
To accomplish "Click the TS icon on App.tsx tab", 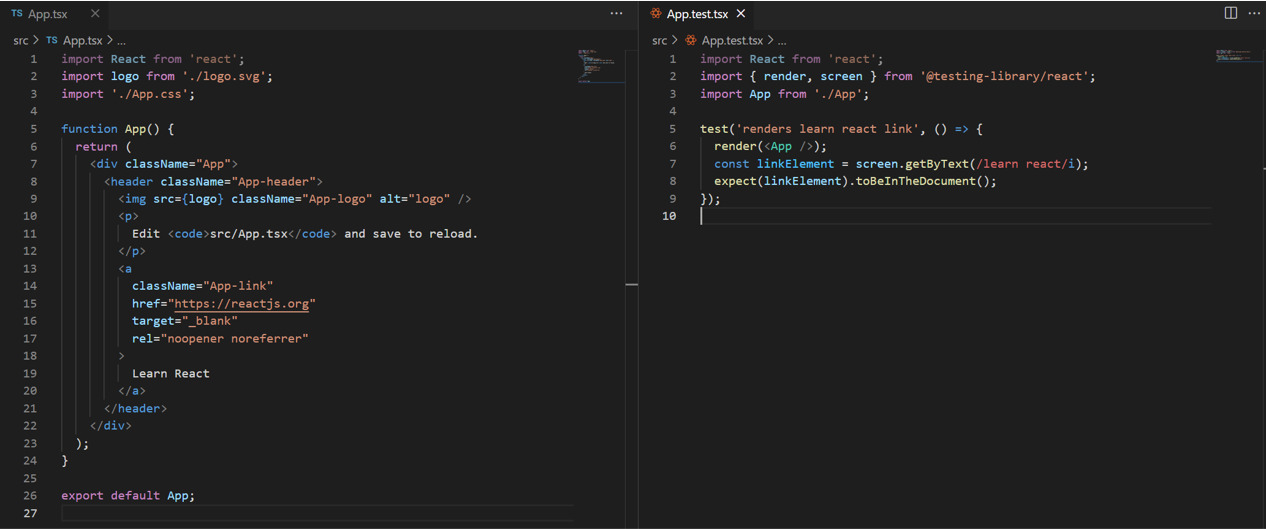I will point(17,14).
